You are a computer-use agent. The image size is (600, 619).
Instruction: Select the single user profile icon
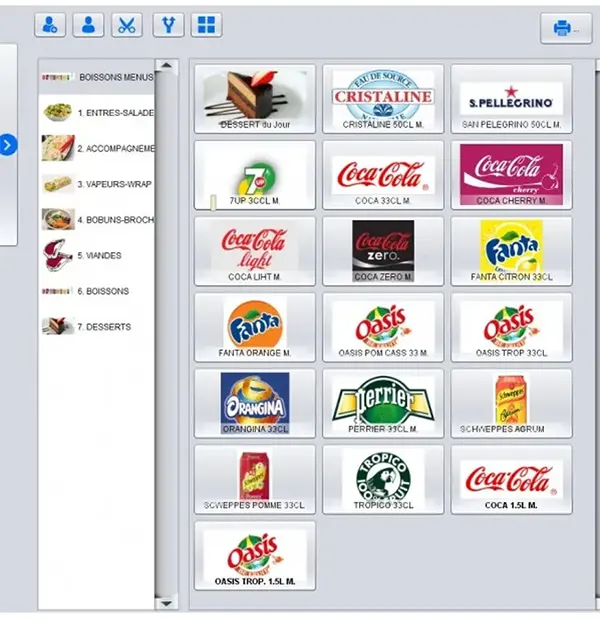point(88,25)
